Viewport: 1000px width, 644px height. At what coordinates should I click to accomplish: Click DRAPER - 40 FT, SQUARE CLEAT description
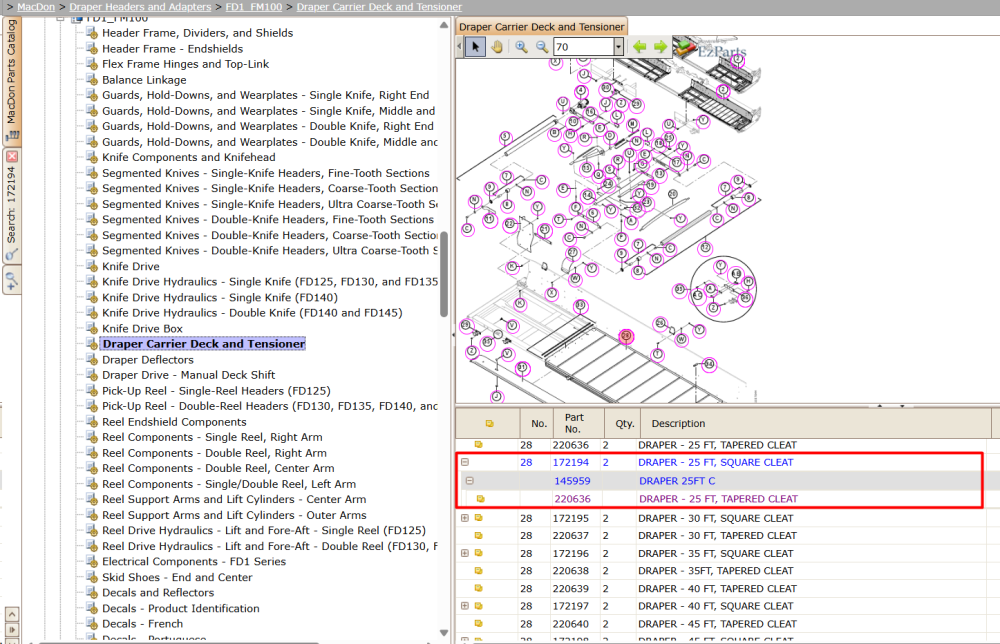pos(716,606)
